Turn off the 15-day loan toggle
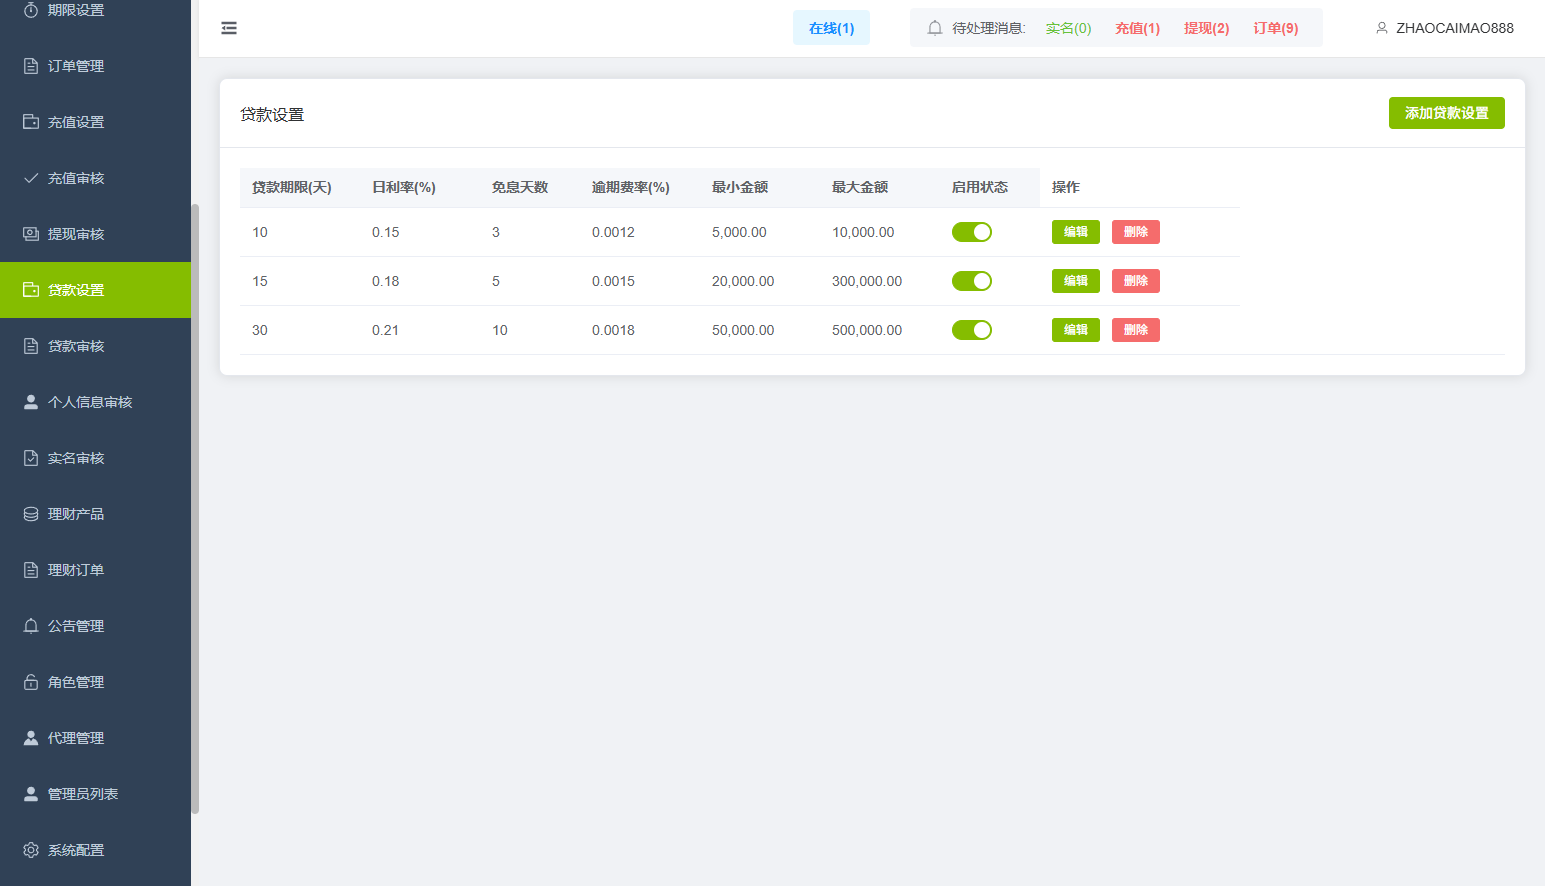This screenshot has width=1545, height=886. pos(971,281)
